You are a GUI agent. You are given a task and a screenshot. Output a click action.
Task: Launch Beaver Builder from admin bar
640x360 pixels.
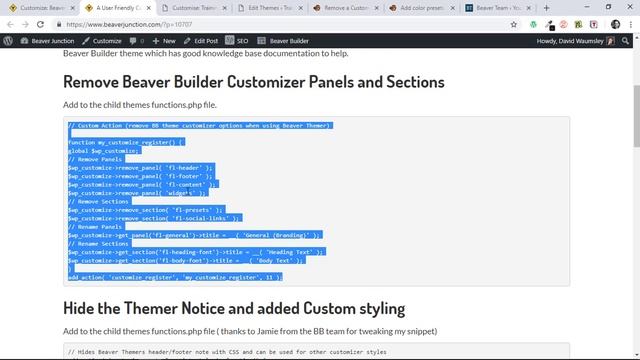(x=283, y=41)
